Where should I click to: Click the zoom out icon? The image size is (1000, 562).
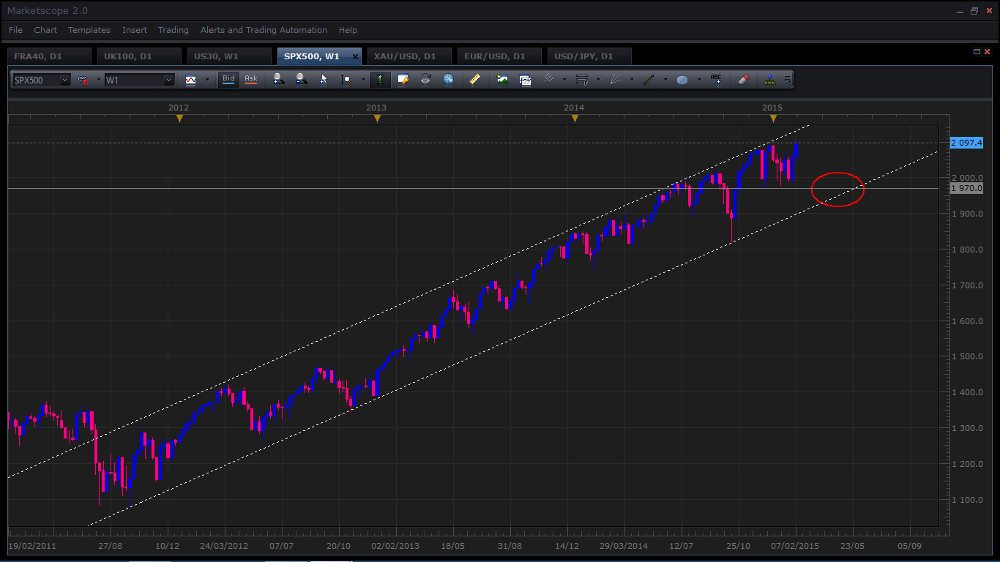[301, 79]
